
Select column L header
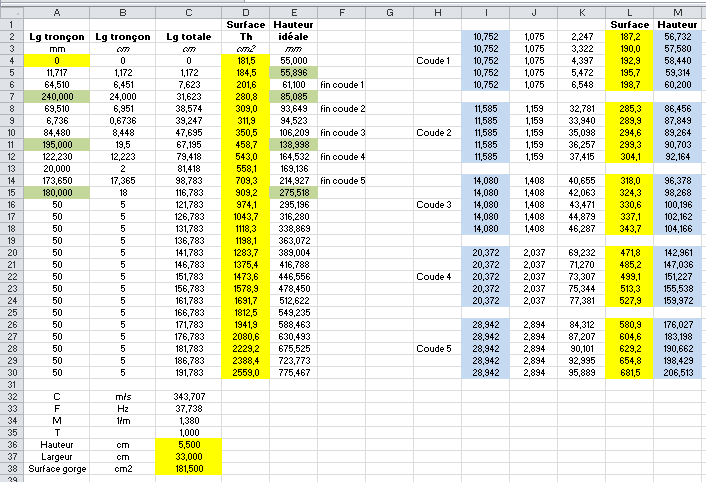tap(629, 13)
